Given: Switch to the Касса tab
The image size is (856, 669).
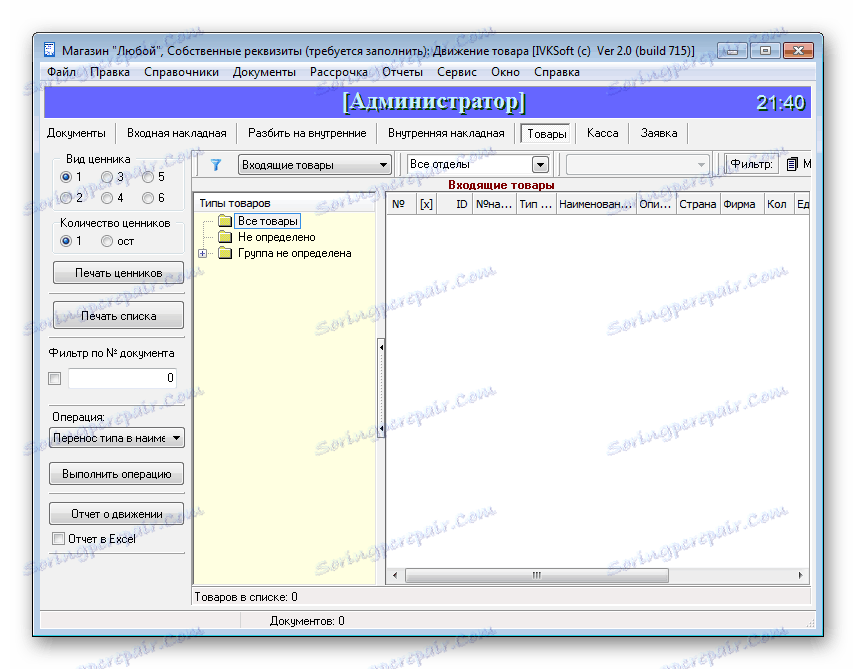Looking at the screenshot, I should (x=603, y=133).
